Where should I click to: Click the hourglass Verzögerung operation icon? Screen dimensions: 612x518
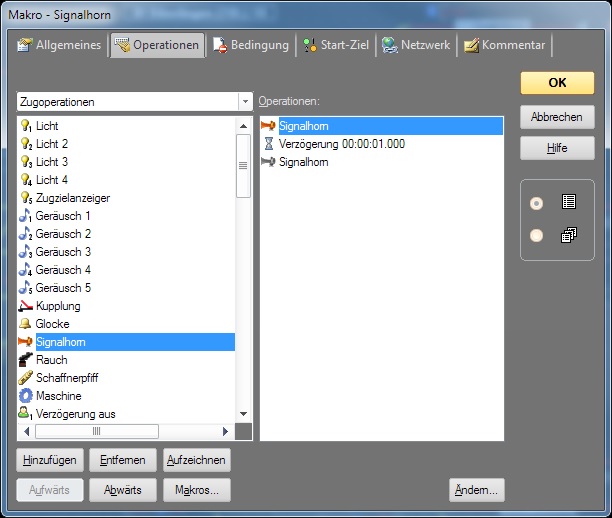tap(268, 144)
